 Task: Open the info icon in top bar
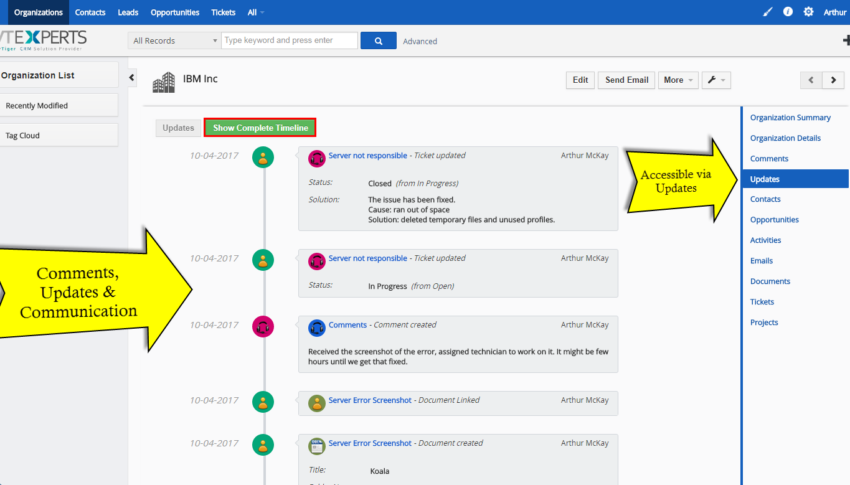(788, 12)
